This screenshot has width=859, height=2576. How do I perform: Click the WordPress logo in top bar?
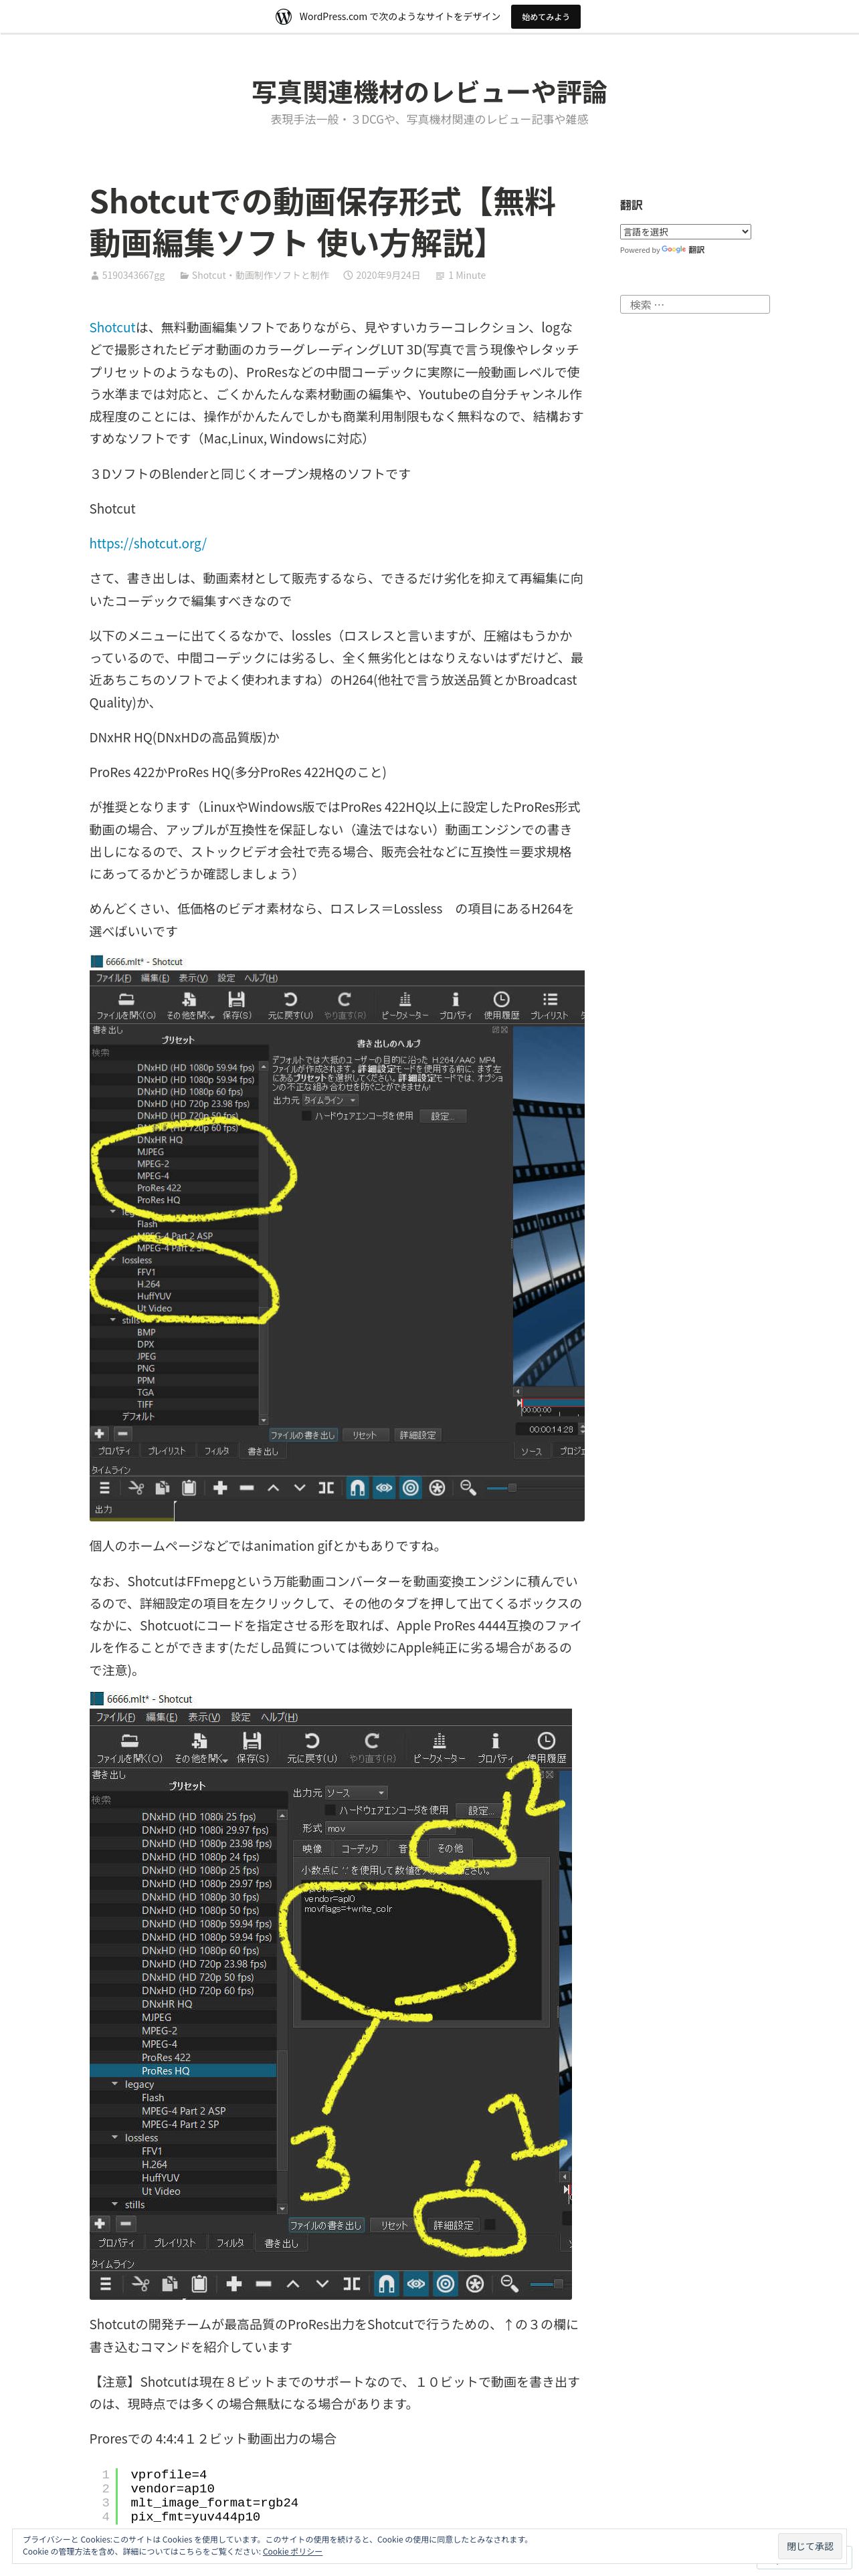tap(284, 16)
